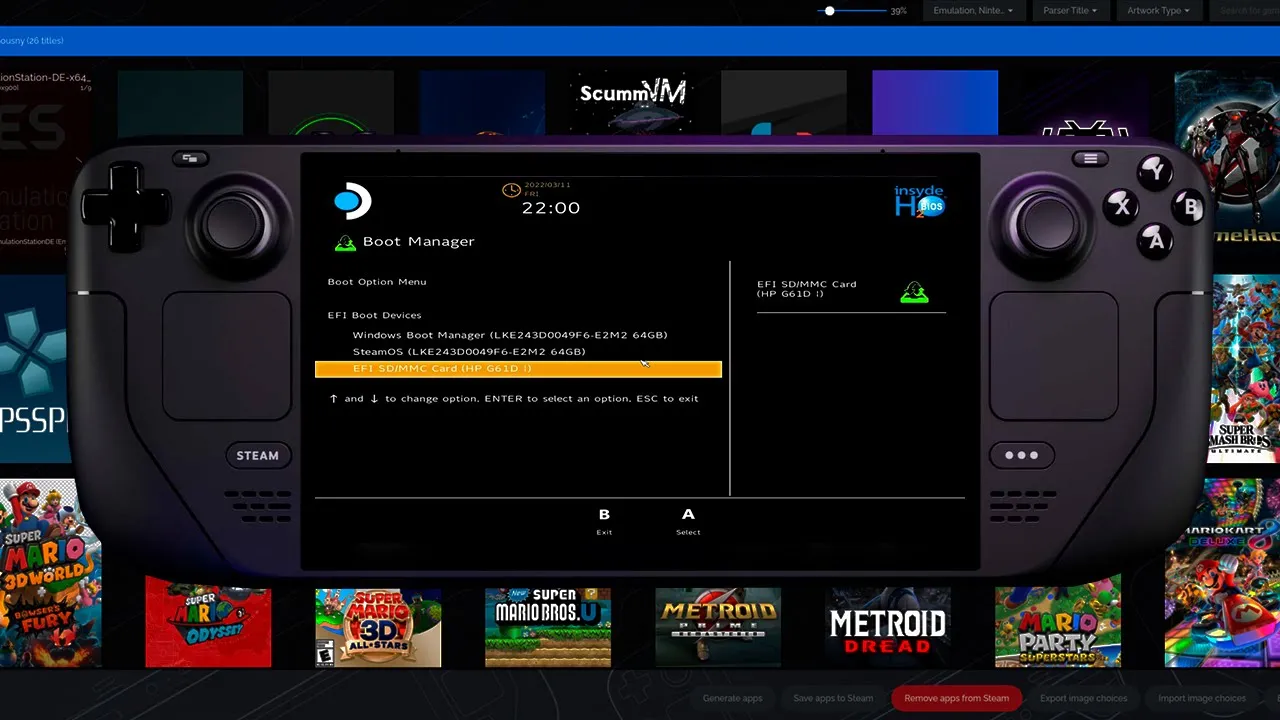Click Import image choices
The image size is (1280, 720).
1202,698
